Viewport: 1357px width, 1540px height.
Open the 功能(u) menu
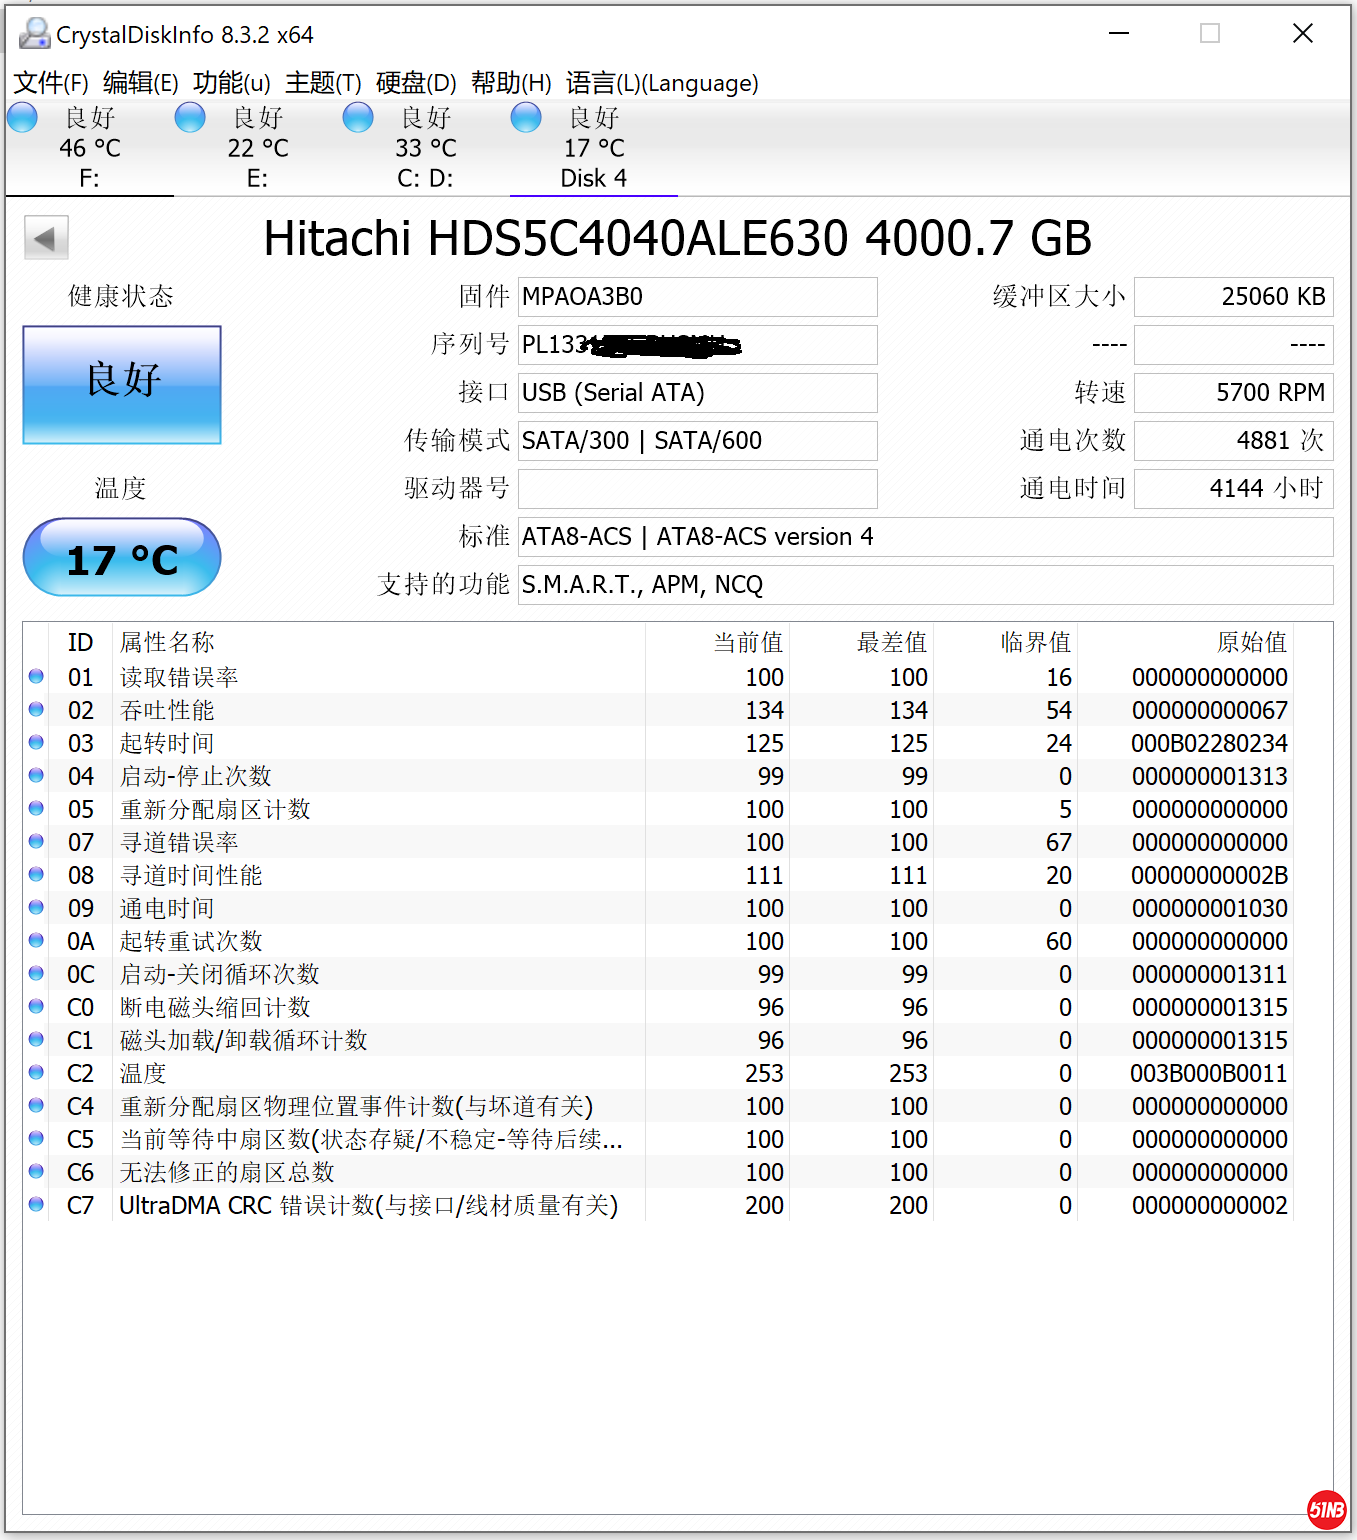(231, 83)
